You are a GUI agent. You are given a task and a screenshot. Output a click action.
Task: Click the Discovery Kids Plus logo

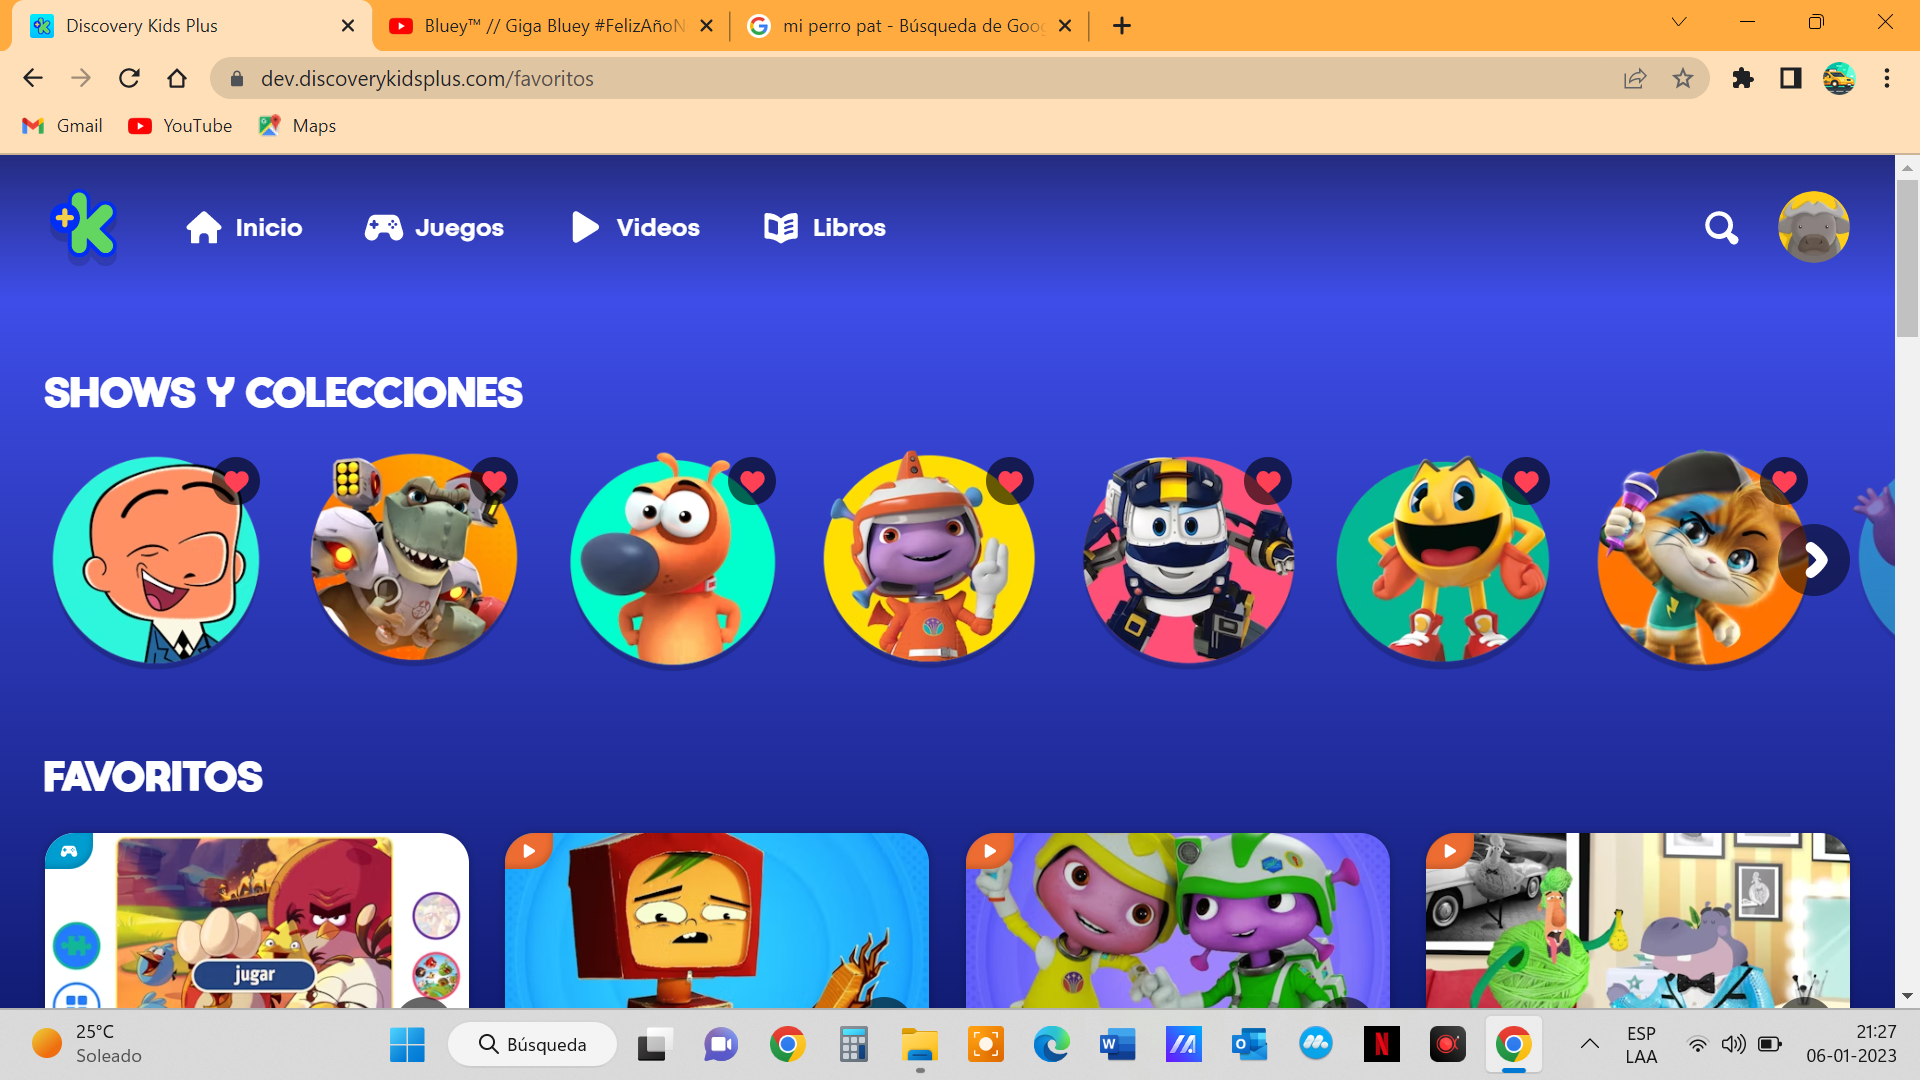click(84, 227)
